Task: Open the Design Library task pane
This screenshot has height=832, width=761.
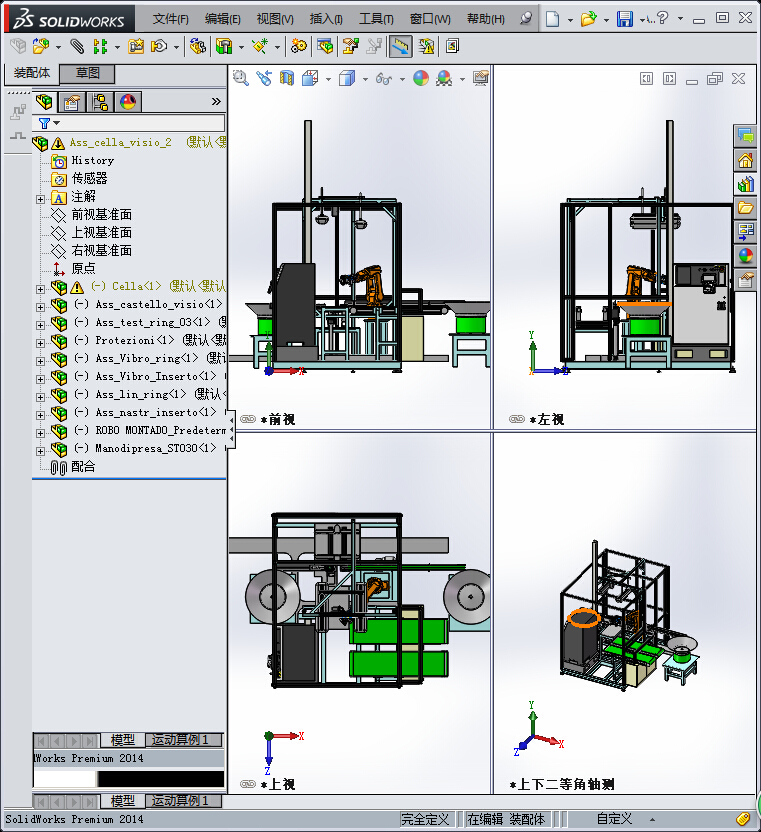Action: click(x=746, y=184)
